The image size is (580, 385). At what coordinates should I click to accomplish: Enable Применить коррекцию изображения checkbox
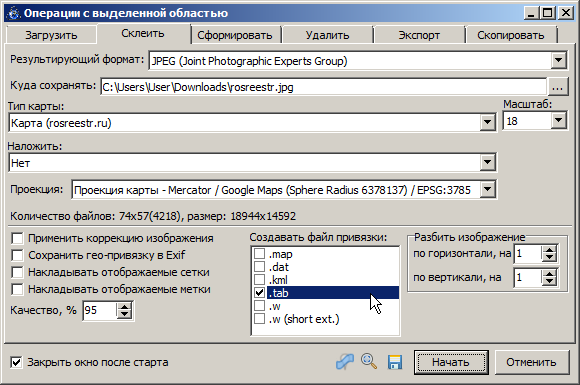pos(17,238)
